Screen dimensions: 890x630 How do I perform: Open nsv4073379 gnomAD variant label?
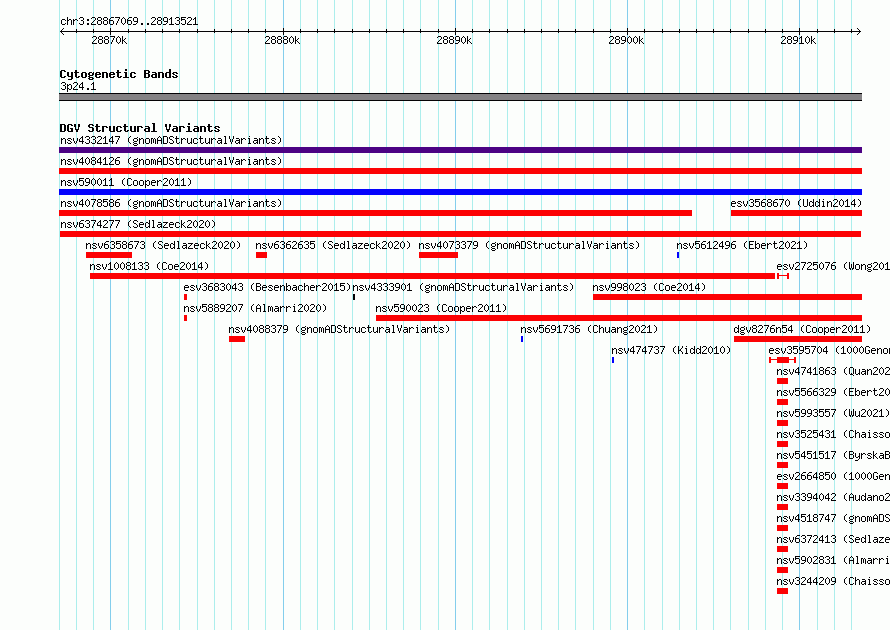coord(529,245)
